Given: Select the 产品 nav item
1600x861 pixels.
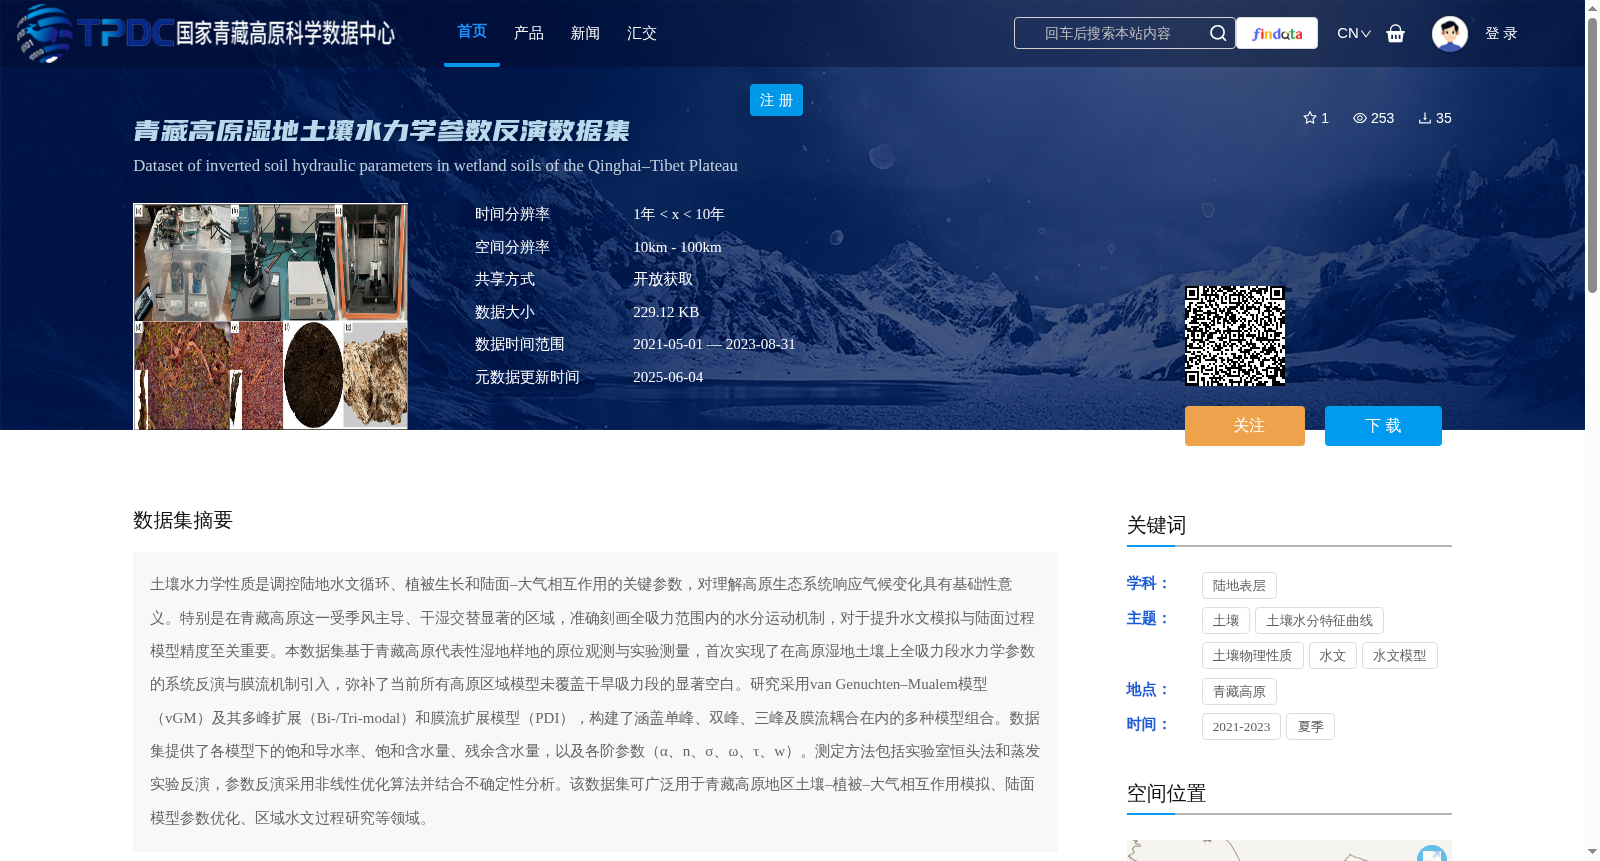Looking at the screenshot, I should click(x=529, y=33).
